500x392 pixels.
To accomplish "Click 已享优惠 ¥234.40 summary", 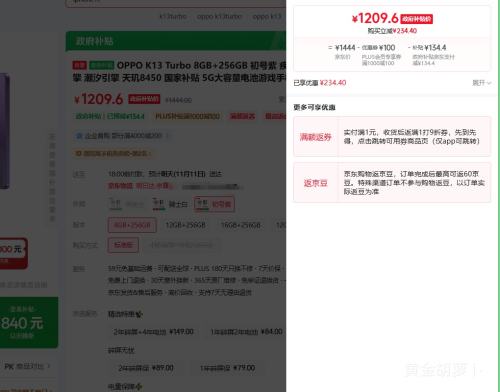I will [320, 83].
